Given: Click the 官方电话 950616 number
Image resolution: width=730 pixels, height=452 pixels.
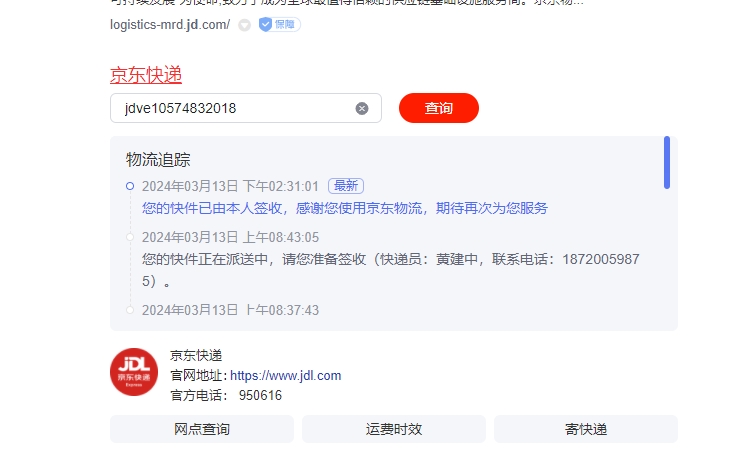Looking at the screenshot, I should pyautogui.click(x=260, y=395).
